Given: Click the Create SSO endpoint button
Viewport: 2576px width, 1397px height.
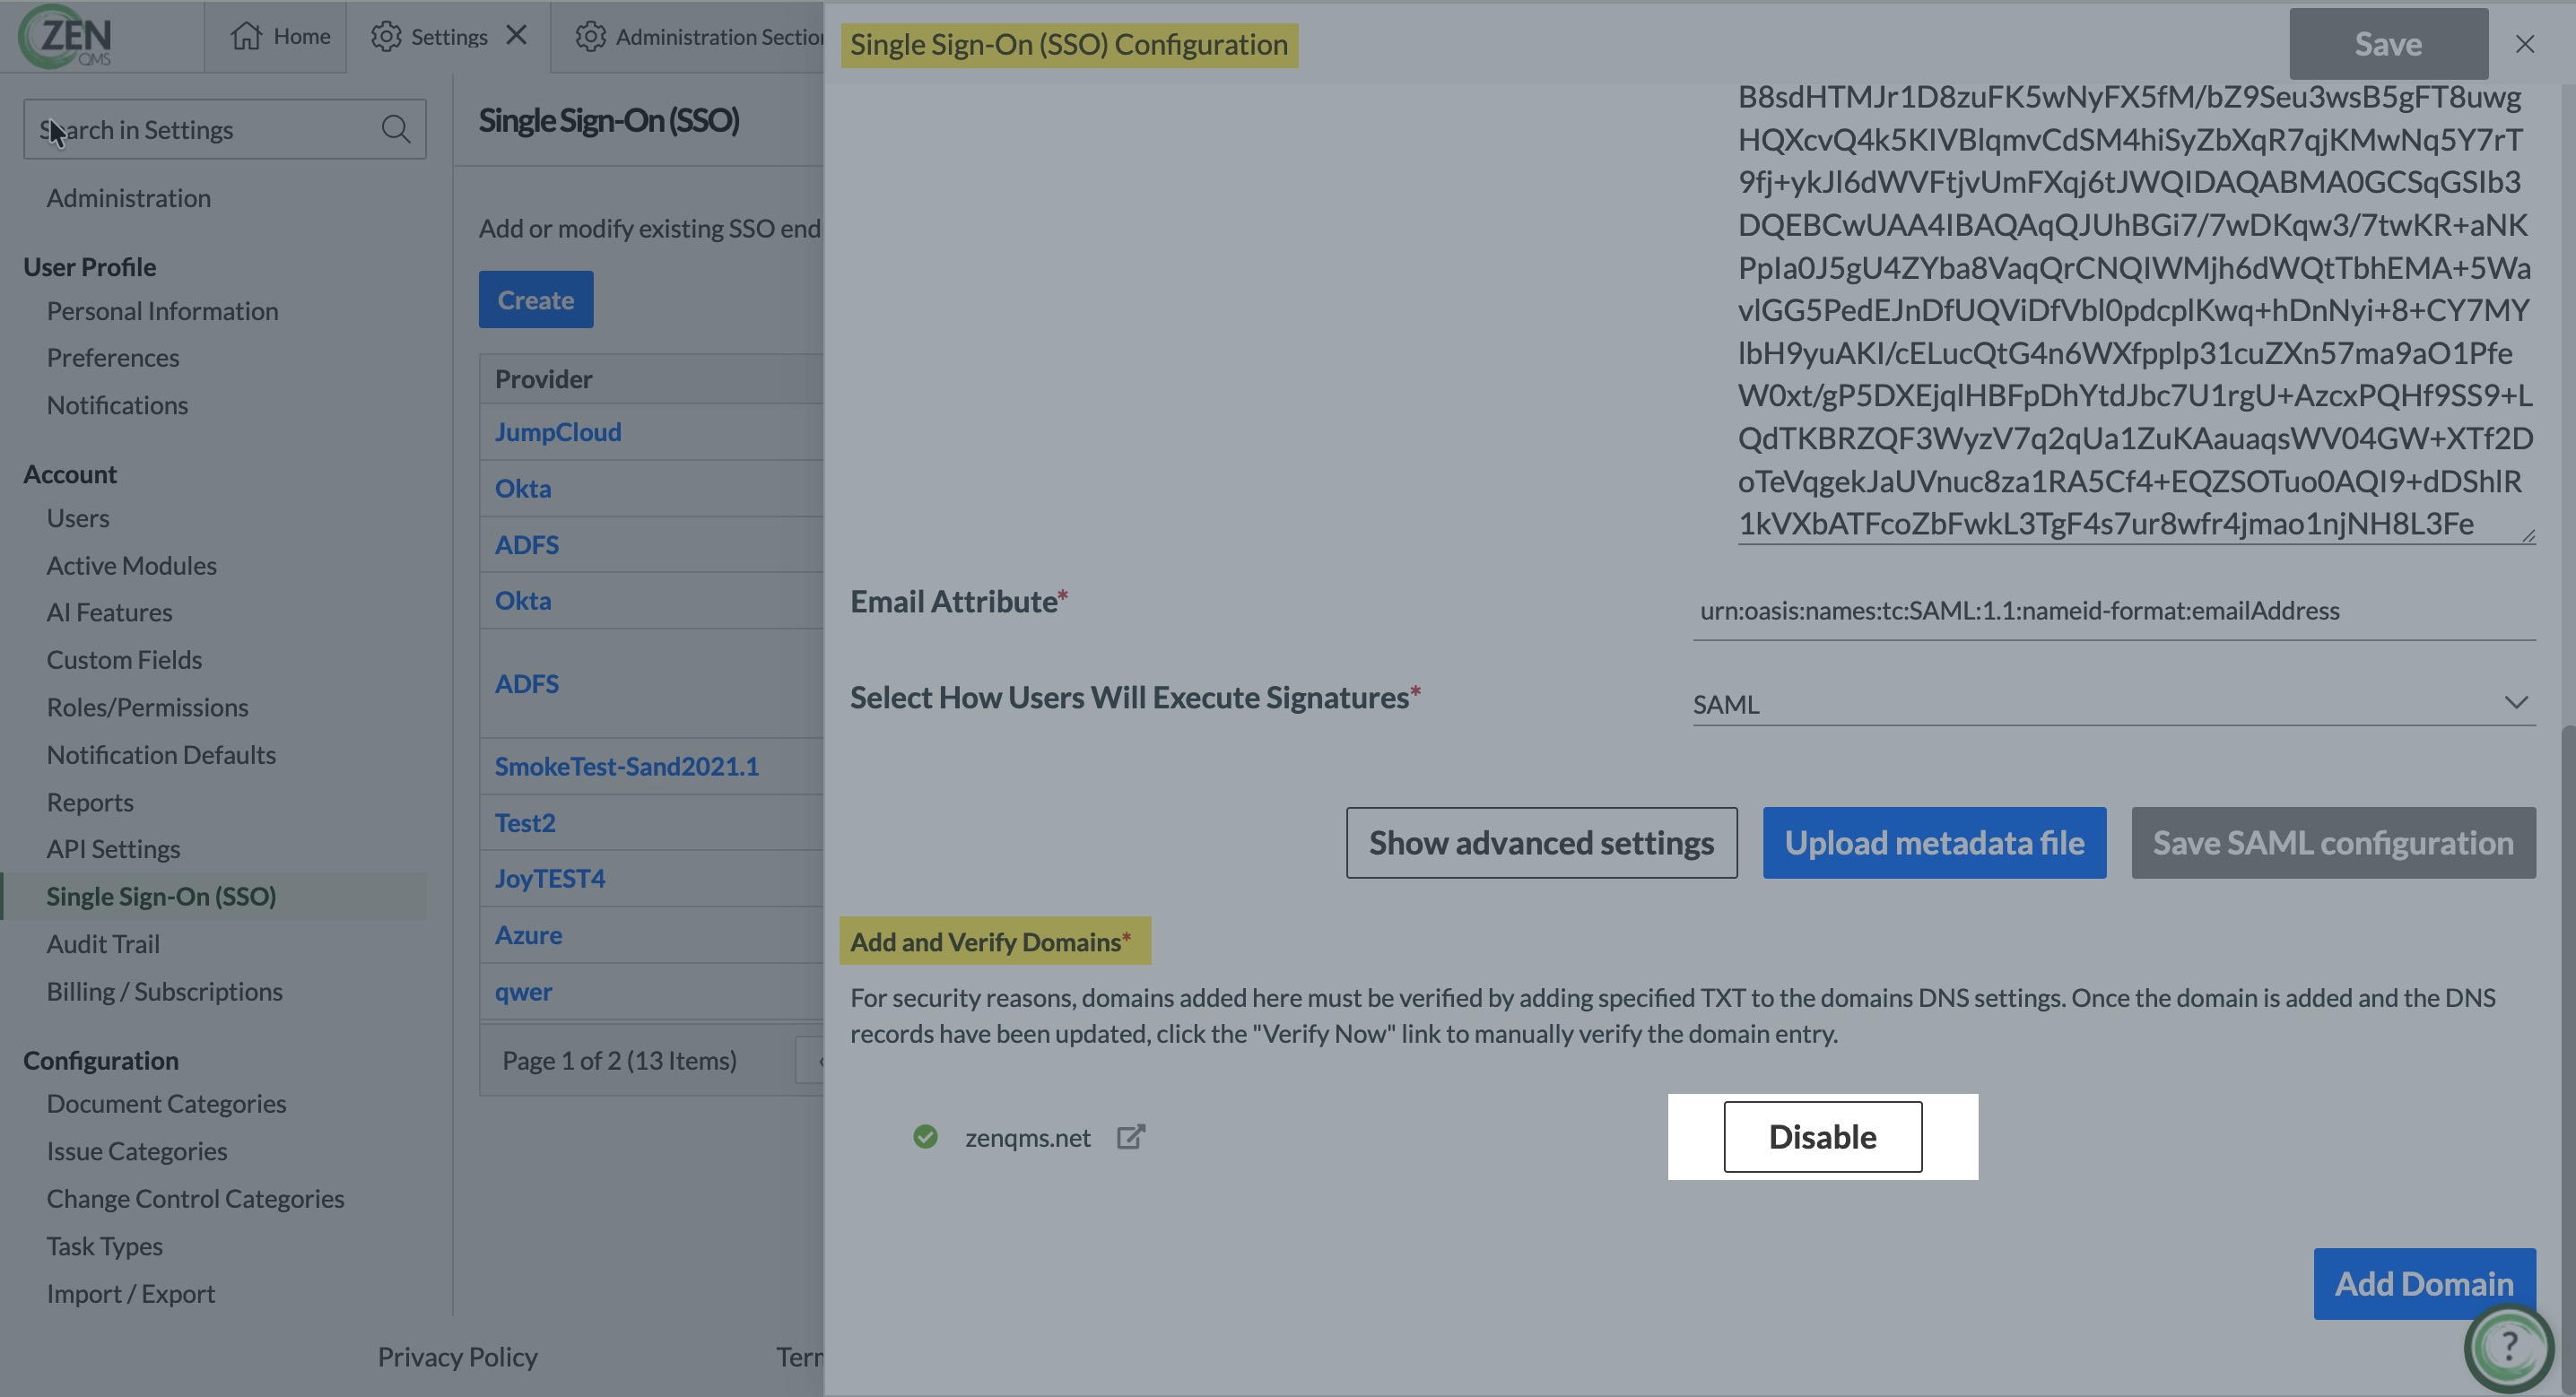Looking at the screenshot, I should click(x=536, y=300).
